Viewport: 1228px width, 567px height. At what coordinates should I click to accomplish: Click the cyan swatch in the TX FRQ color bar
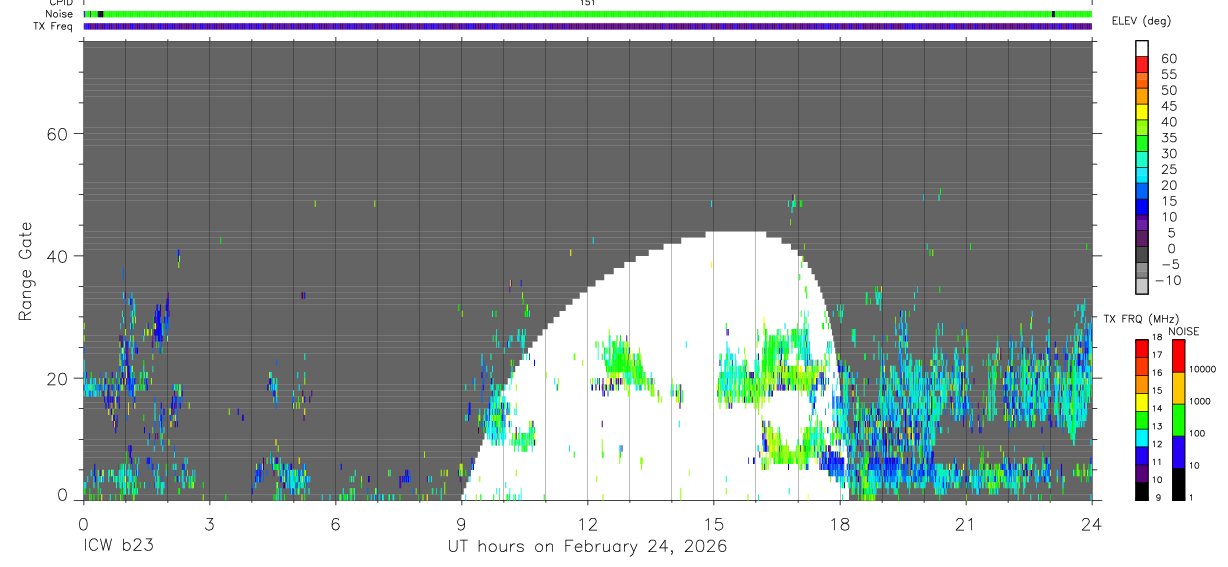pos(1141,437)
